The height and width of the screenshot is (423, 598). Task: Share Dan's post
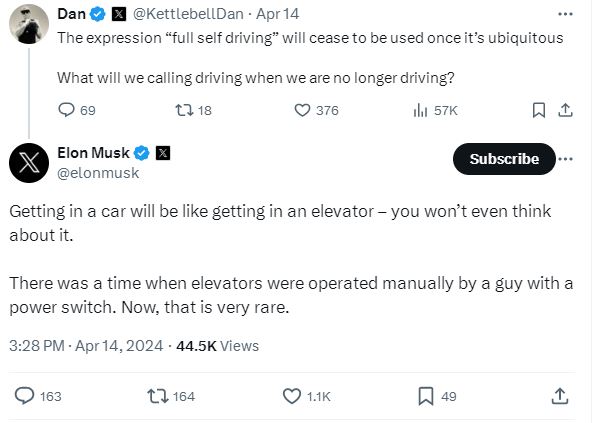pos(565,110)
